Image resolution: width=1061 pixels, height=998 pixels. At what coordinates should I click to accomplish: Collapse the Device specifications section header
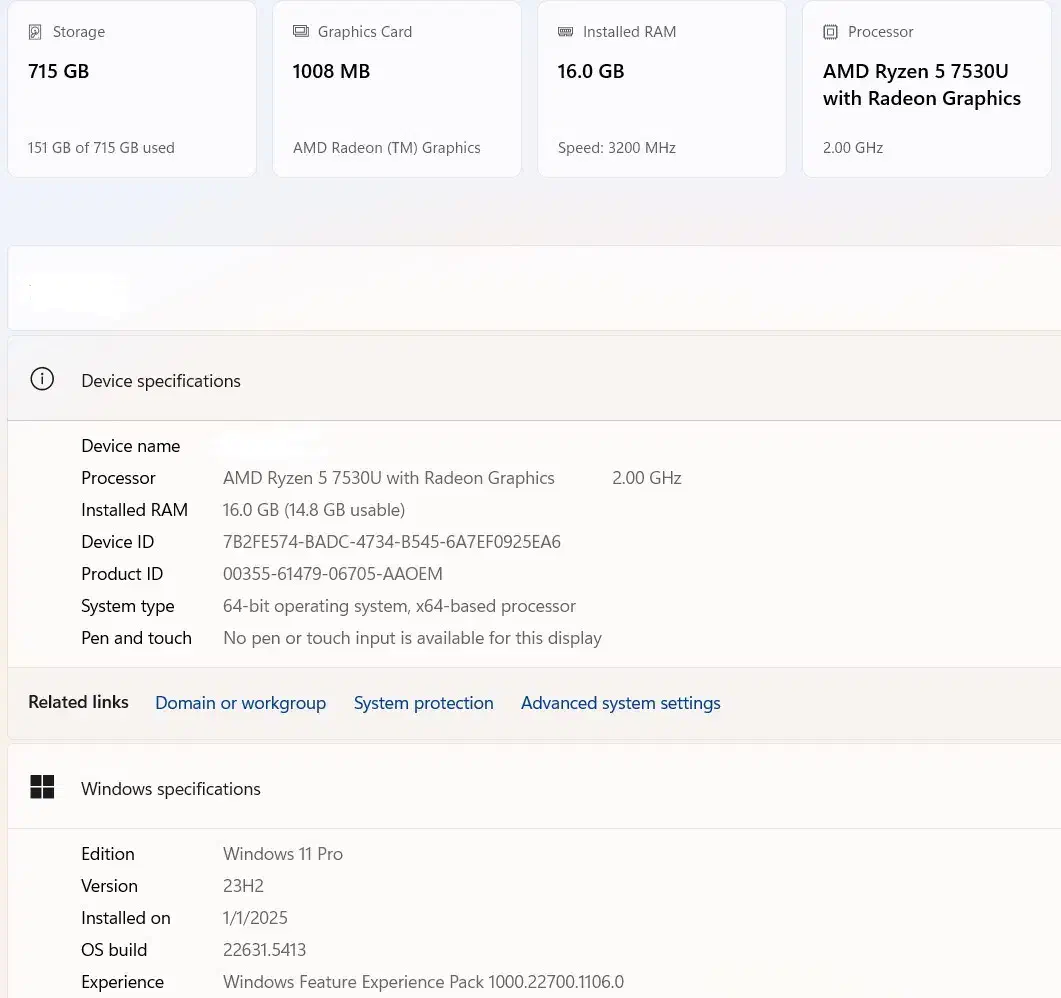tap(530, 380)
